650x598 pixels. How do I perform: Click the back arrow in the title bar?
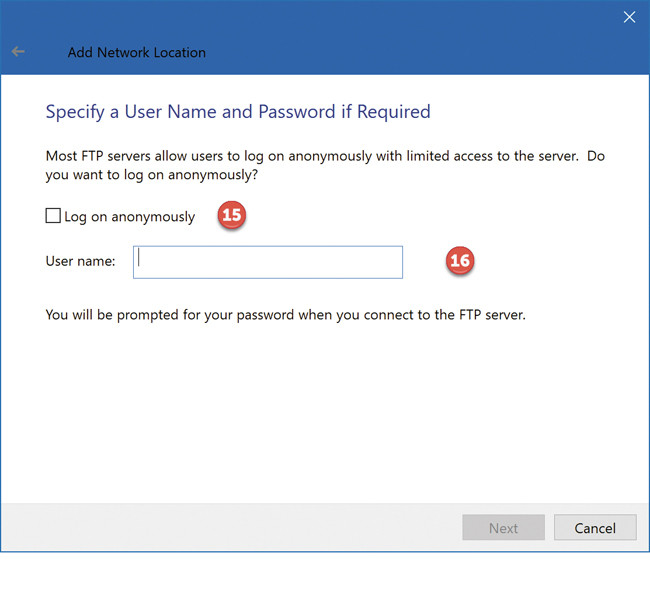click(x=18, y=52)
